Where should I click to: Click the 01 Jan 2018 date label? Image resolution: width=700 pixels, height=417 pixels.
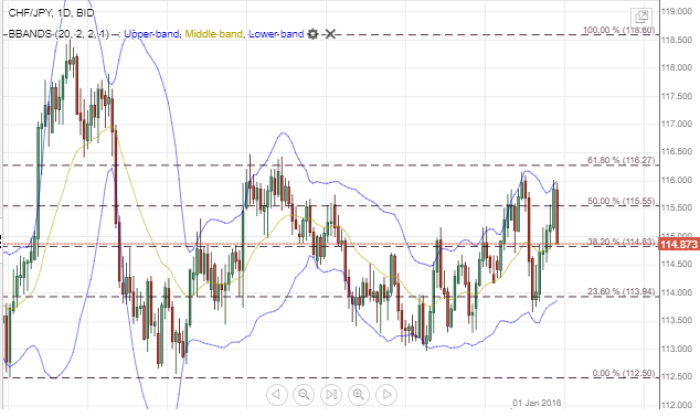[x=537, y=403]
